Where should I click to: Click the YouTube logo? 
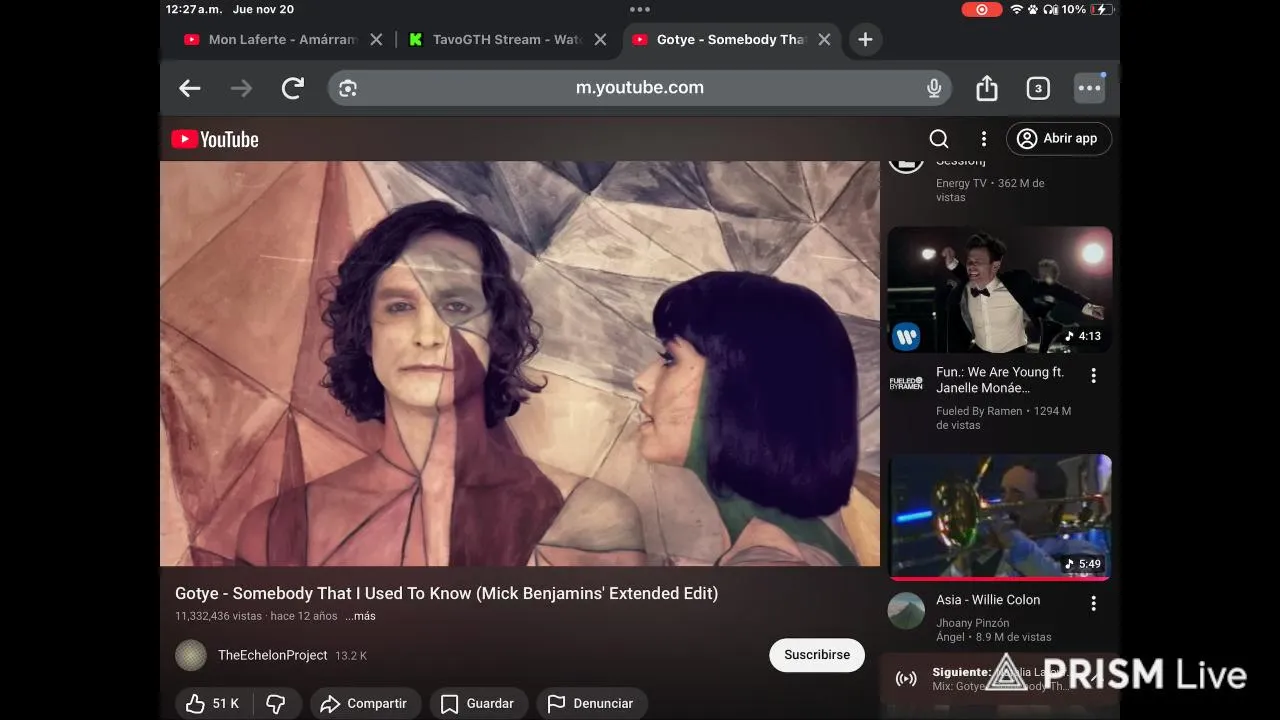pyautogui.click(x=215, y=139)
